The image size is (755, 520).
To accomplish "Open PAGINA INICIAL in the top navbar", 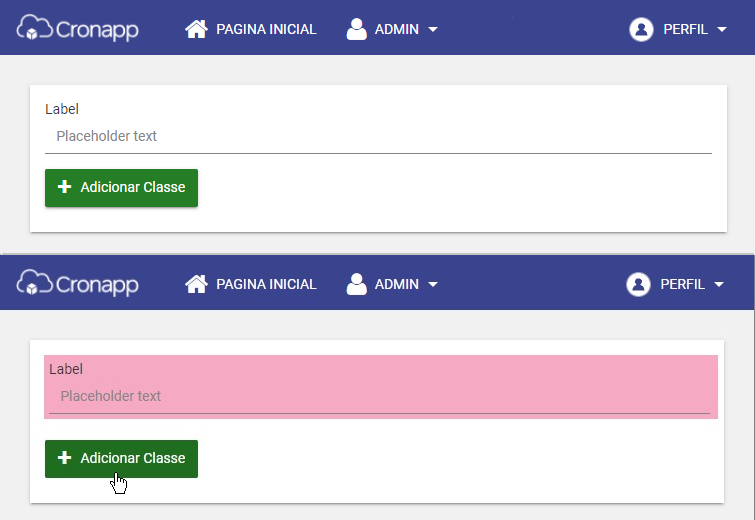I will (x=266, y=29).
